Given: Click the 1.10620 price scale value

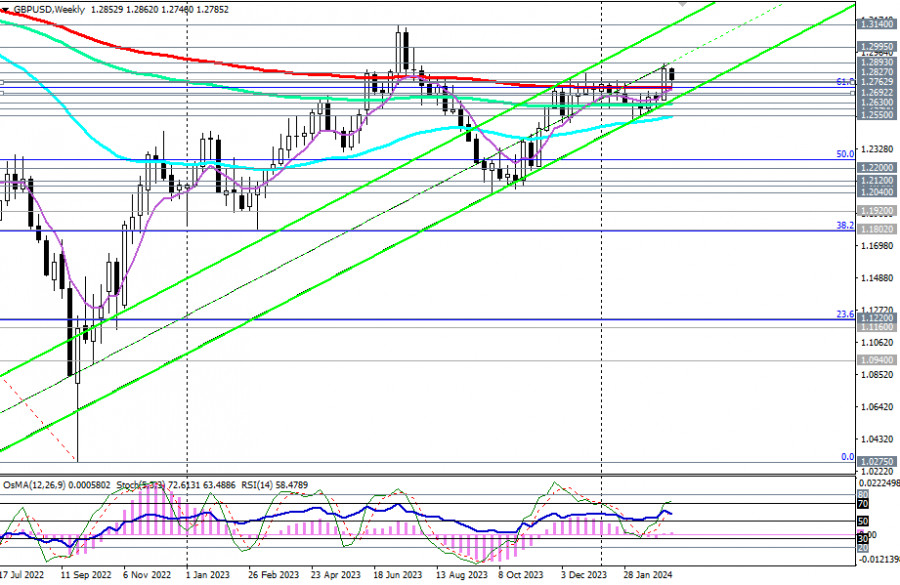Looking at the screenshot, I should 876,343.
